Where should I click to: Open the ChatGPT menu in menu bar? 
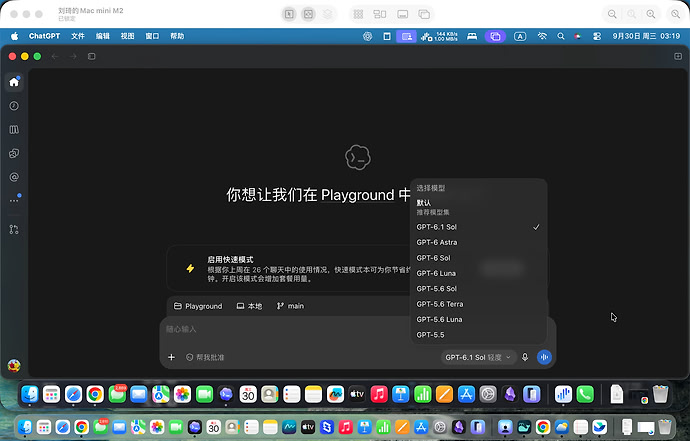44,36
